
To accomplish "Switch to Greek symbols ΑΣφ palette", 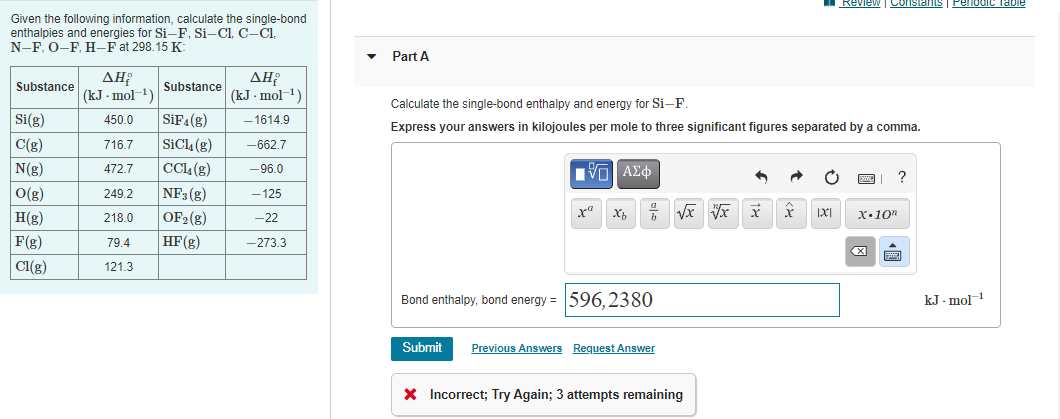I will (639, 172).
